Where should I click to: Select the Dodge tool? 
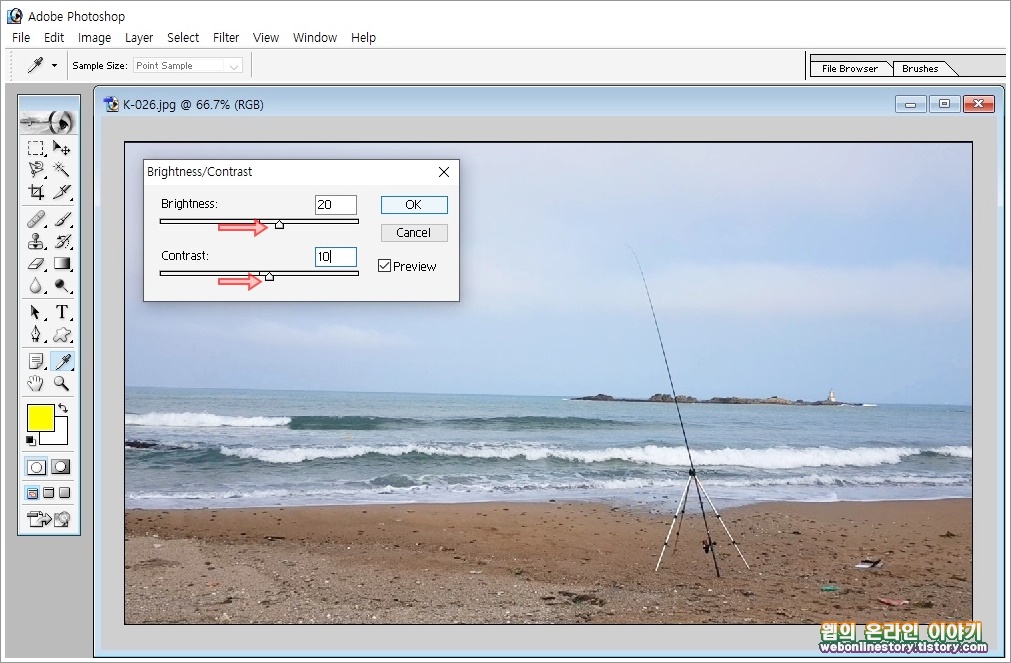(62, 285)
